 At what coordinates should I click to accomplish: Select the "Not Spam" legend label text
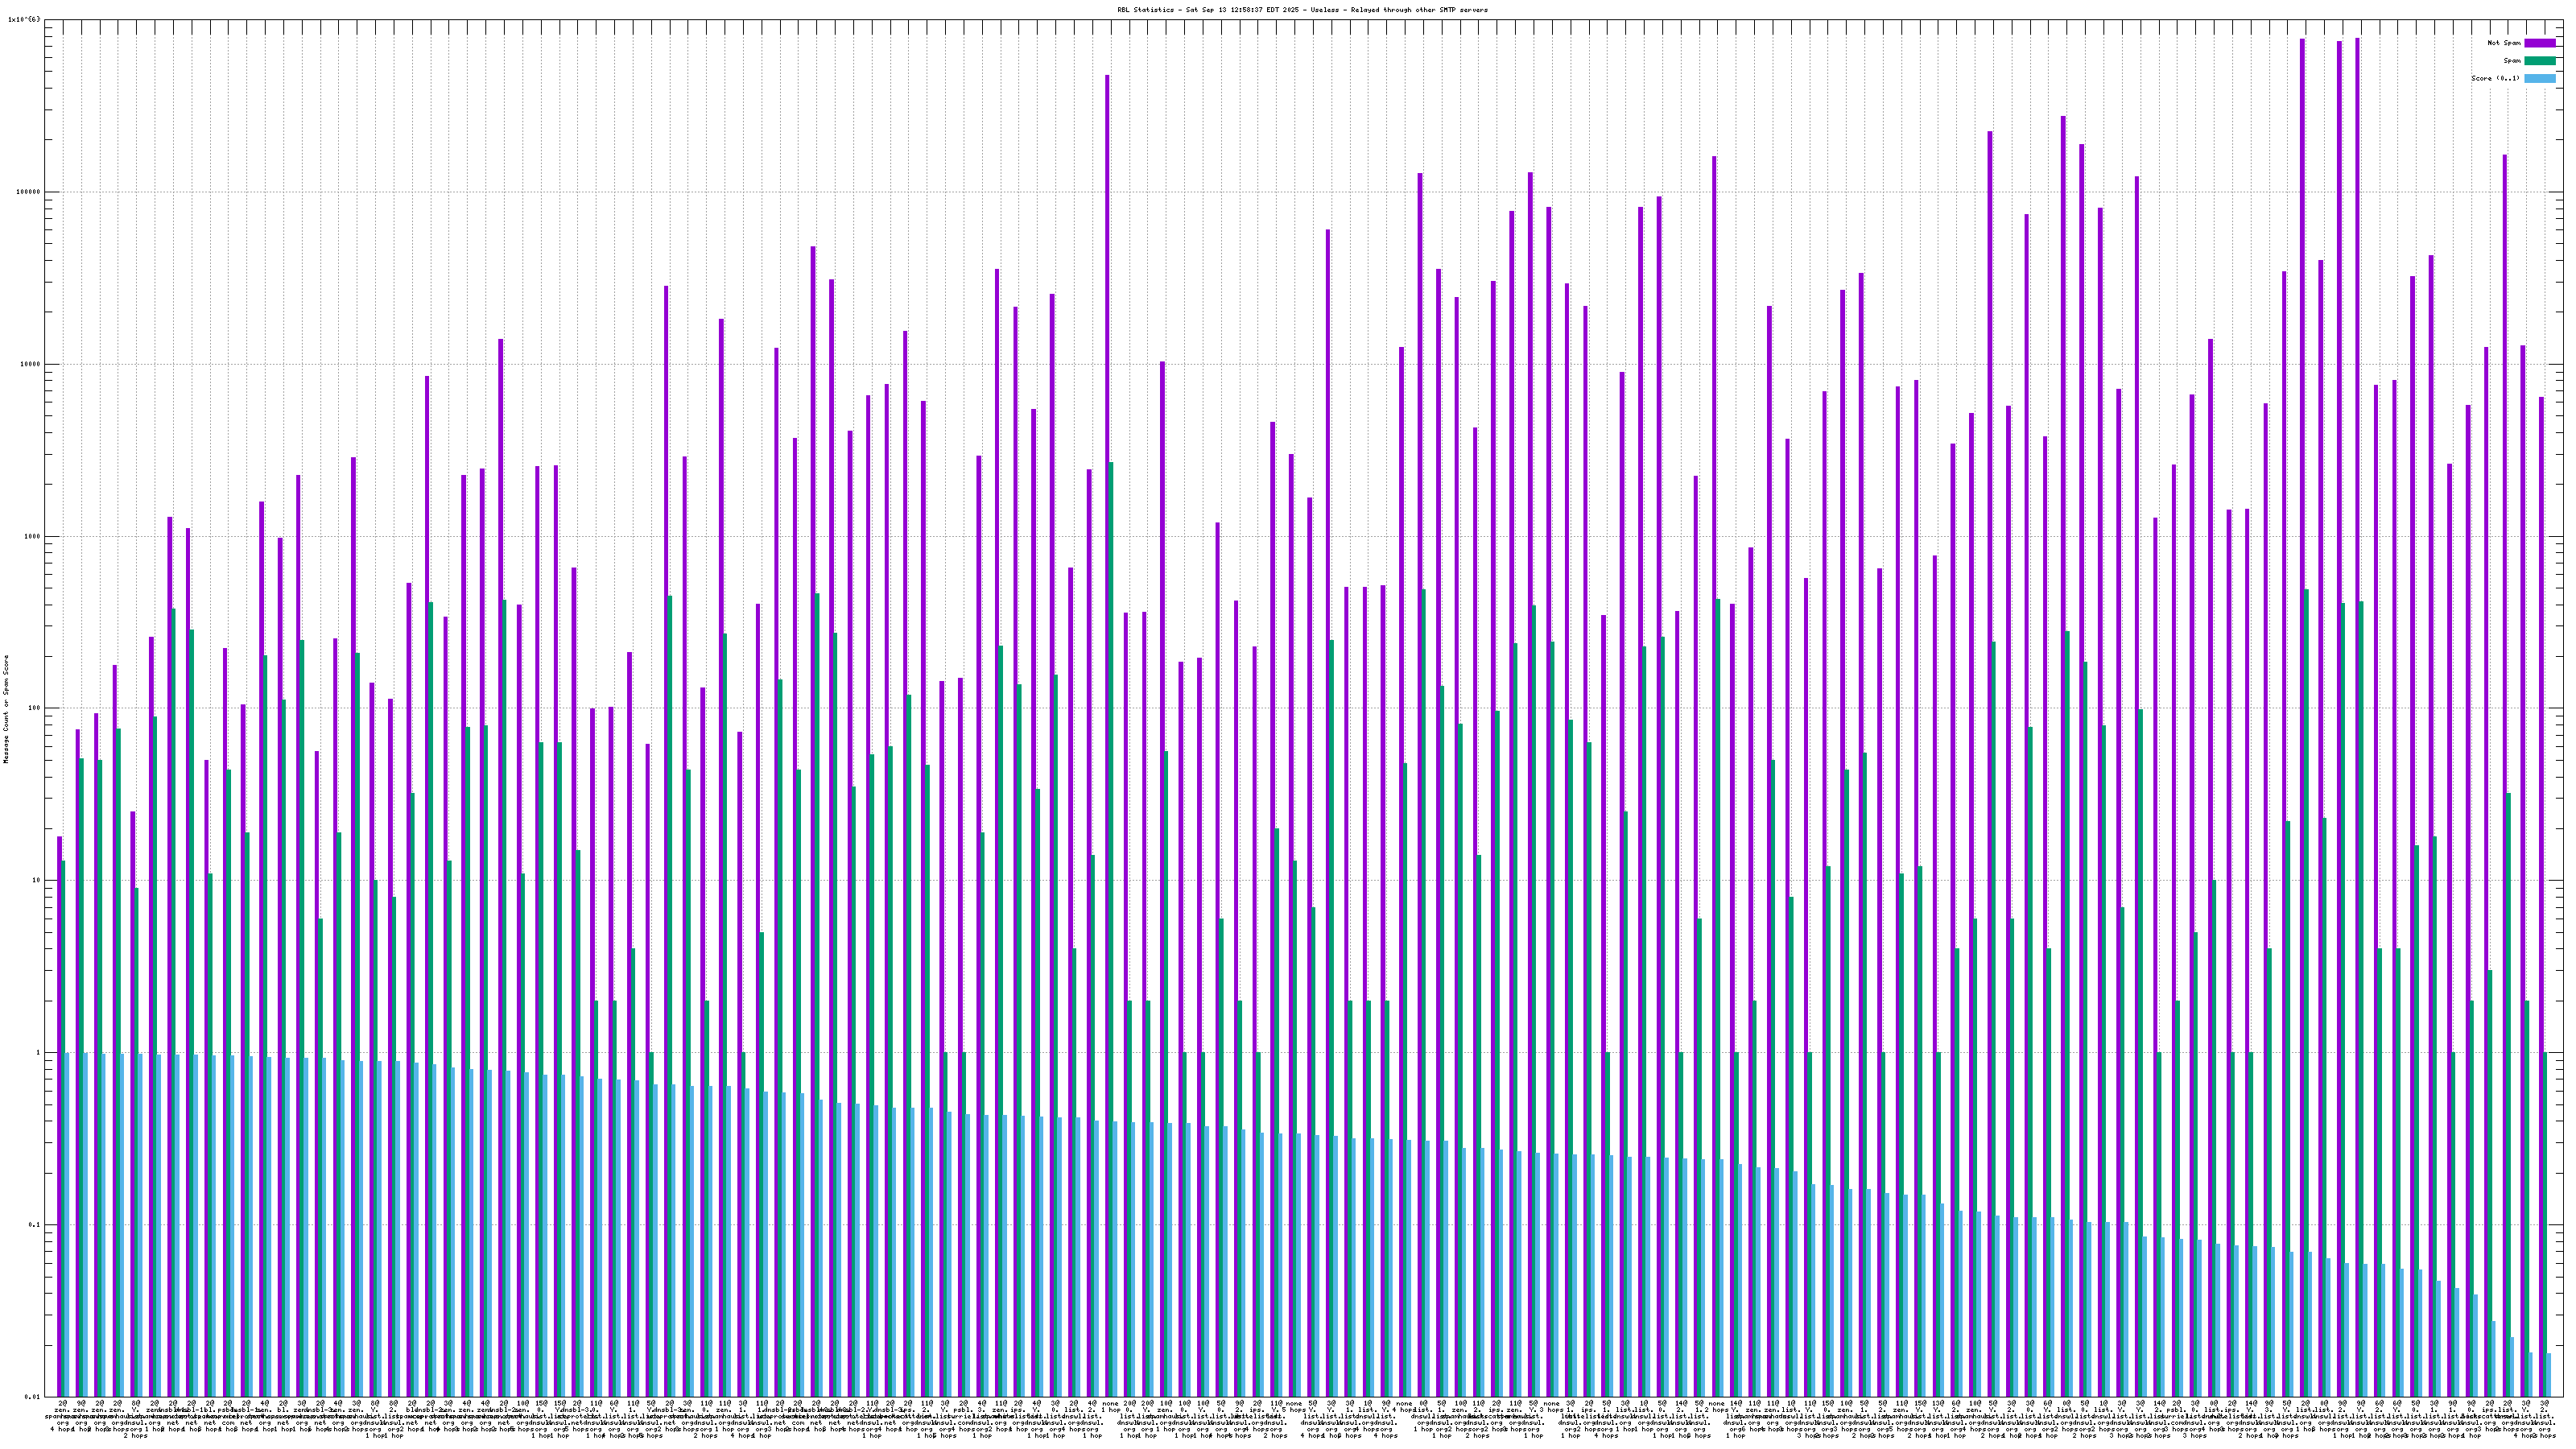point(2504,43)
